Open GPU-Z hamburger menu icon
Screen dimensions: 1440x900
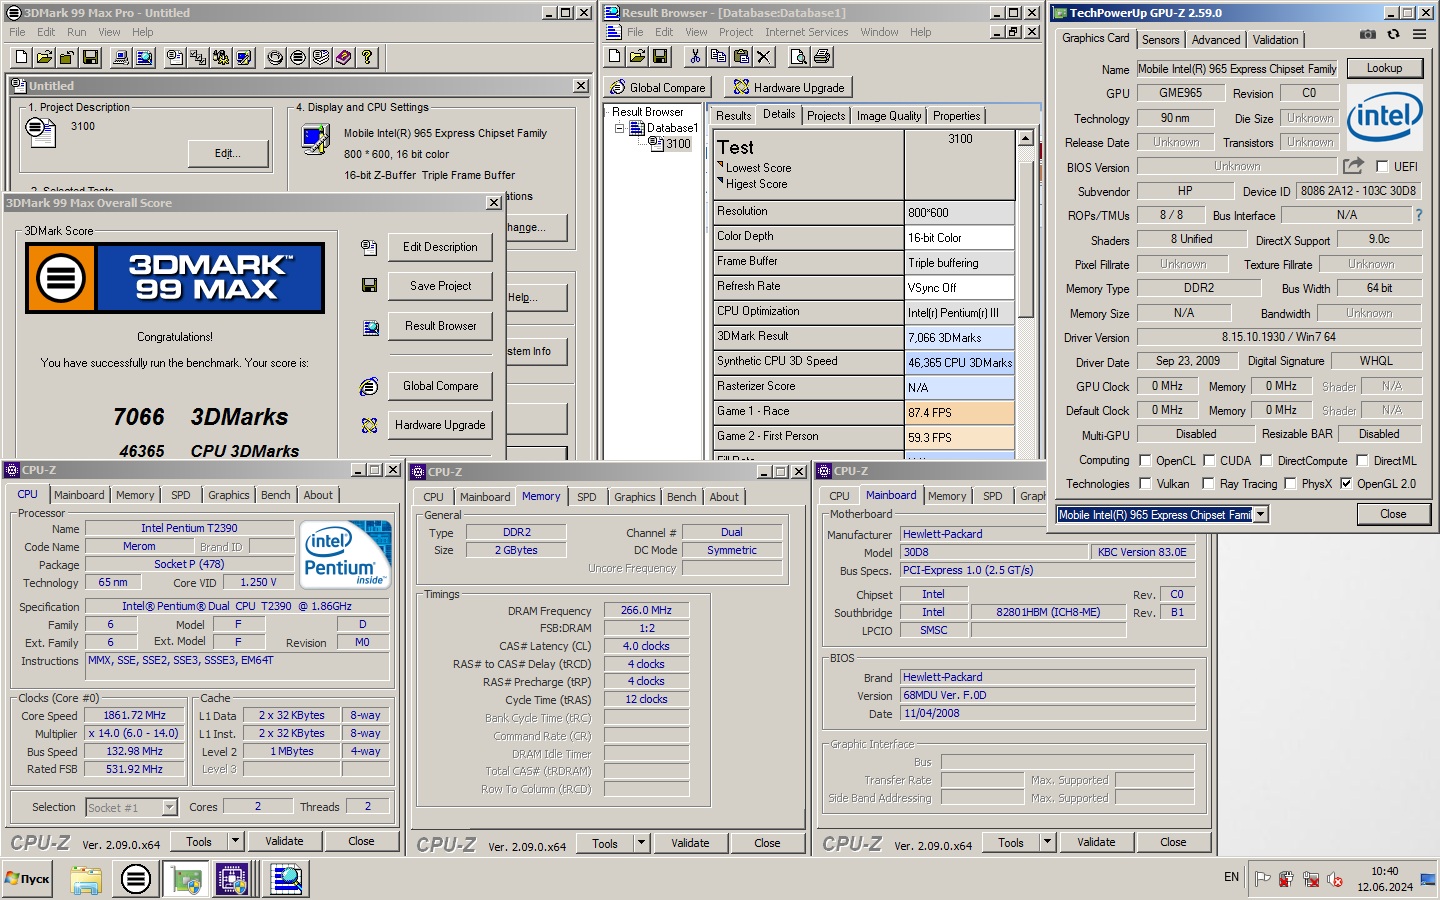[1419, 35]
